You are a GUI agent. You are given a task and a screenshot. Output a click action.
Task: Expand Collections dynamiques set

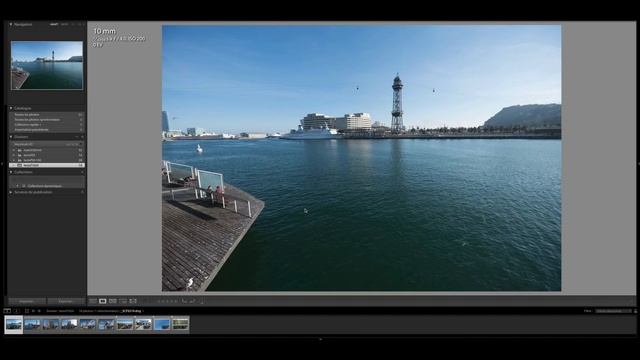18,186
